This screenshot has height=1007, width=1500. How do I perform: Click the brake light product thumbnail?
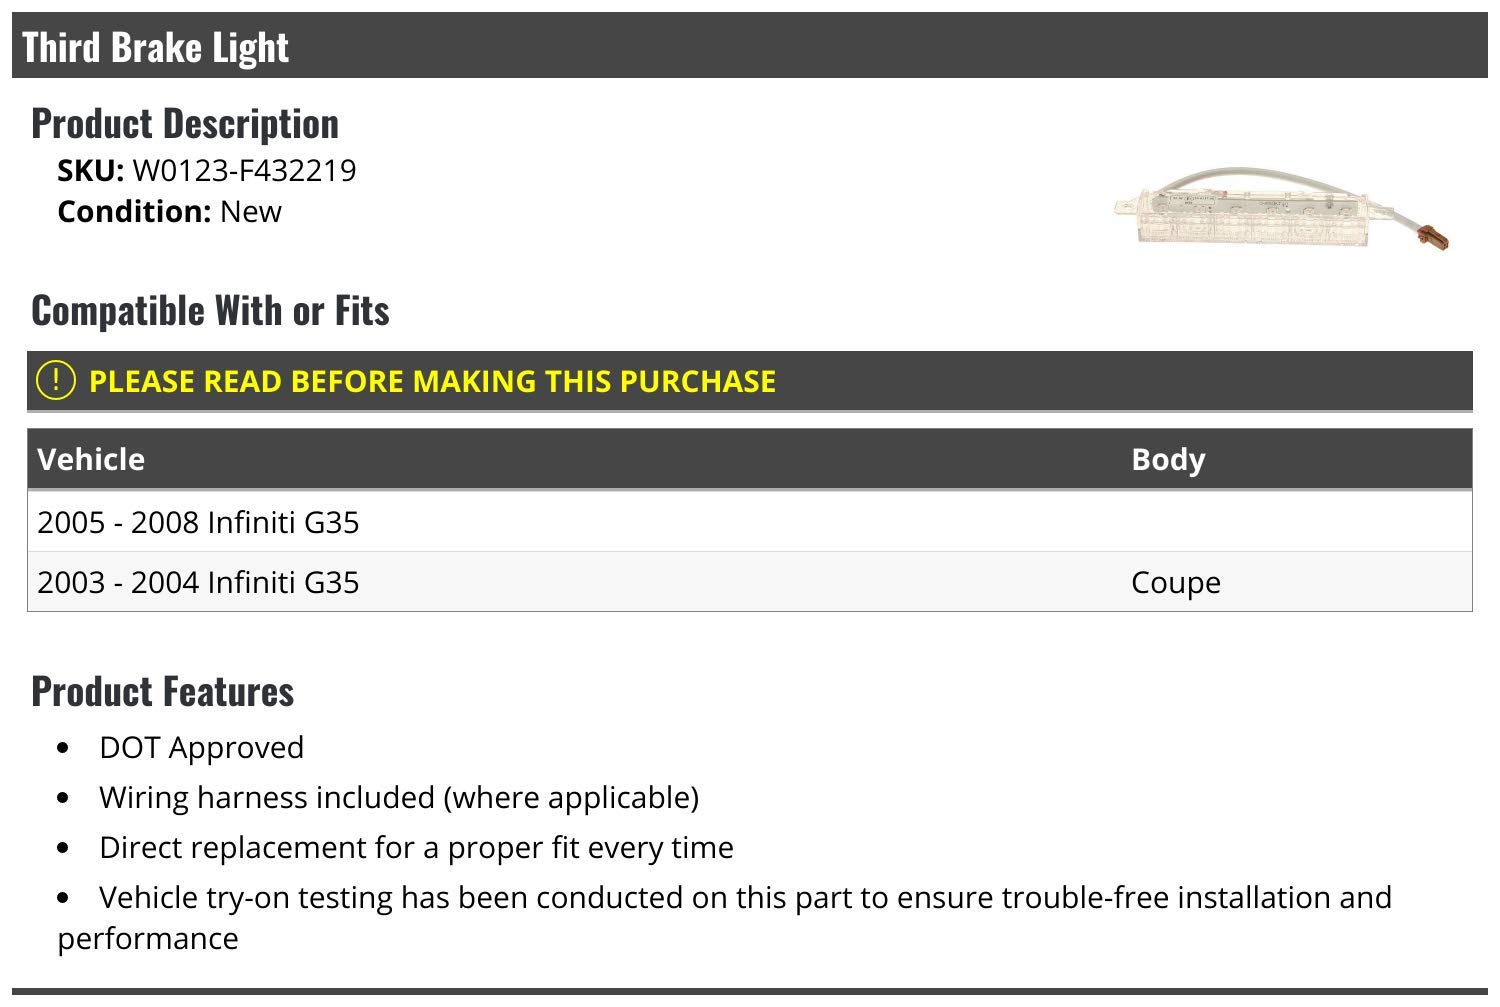point(1281,209)
